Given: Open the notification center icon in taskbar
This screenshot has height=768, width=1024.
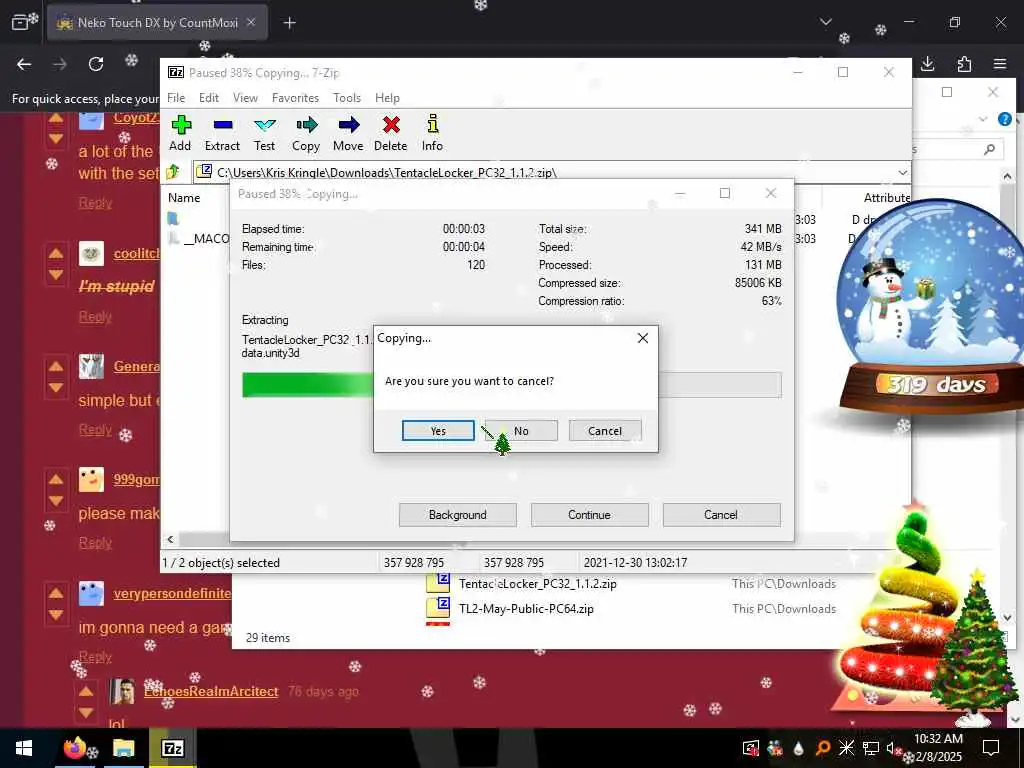Looking at the screenshot, I should 991,748.
